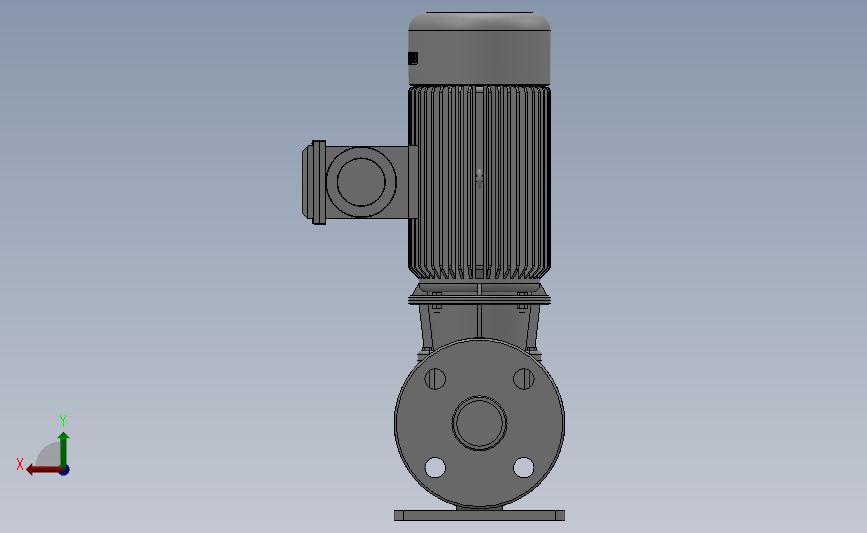Select the small black nameplate on the fan cover
The height and width of the screenshot is (533, 867).
pos(413,58)
